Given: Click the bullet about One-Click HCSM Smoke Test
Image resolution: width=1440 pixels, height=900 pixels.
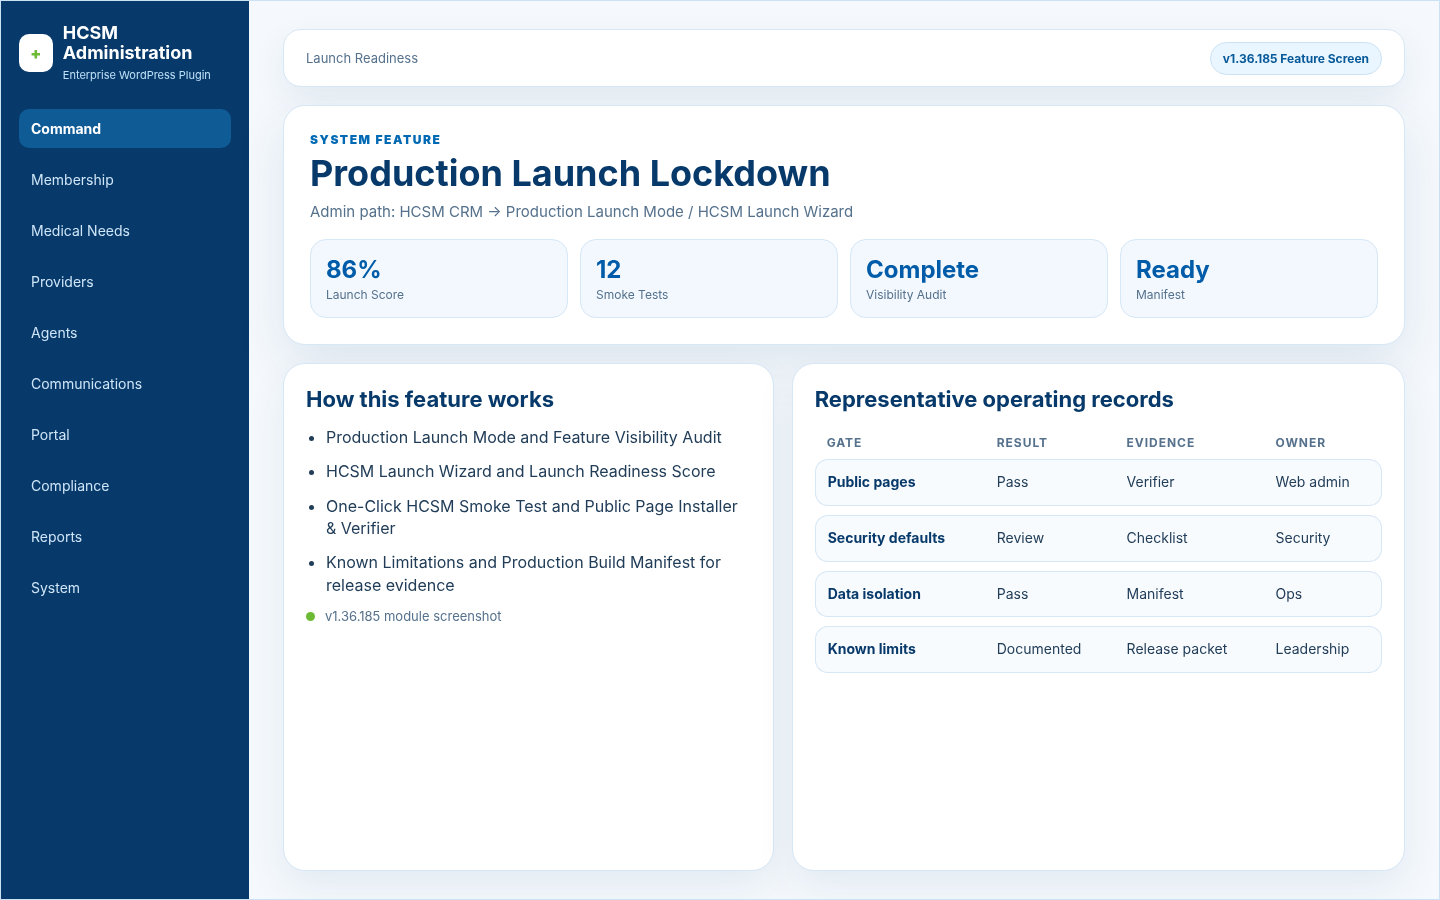Looking at the screenshot, I should click(532, 517).
